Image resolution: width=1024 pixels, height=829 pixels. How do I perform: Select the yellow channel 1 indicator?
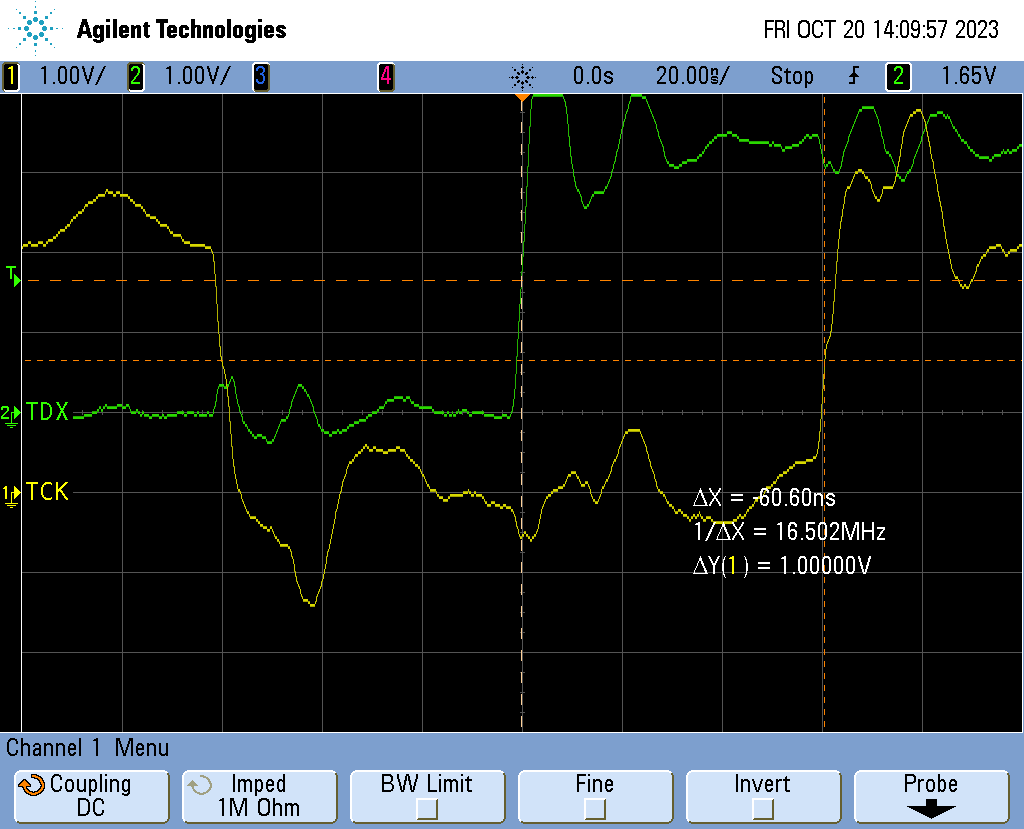(x=11, y=76)
